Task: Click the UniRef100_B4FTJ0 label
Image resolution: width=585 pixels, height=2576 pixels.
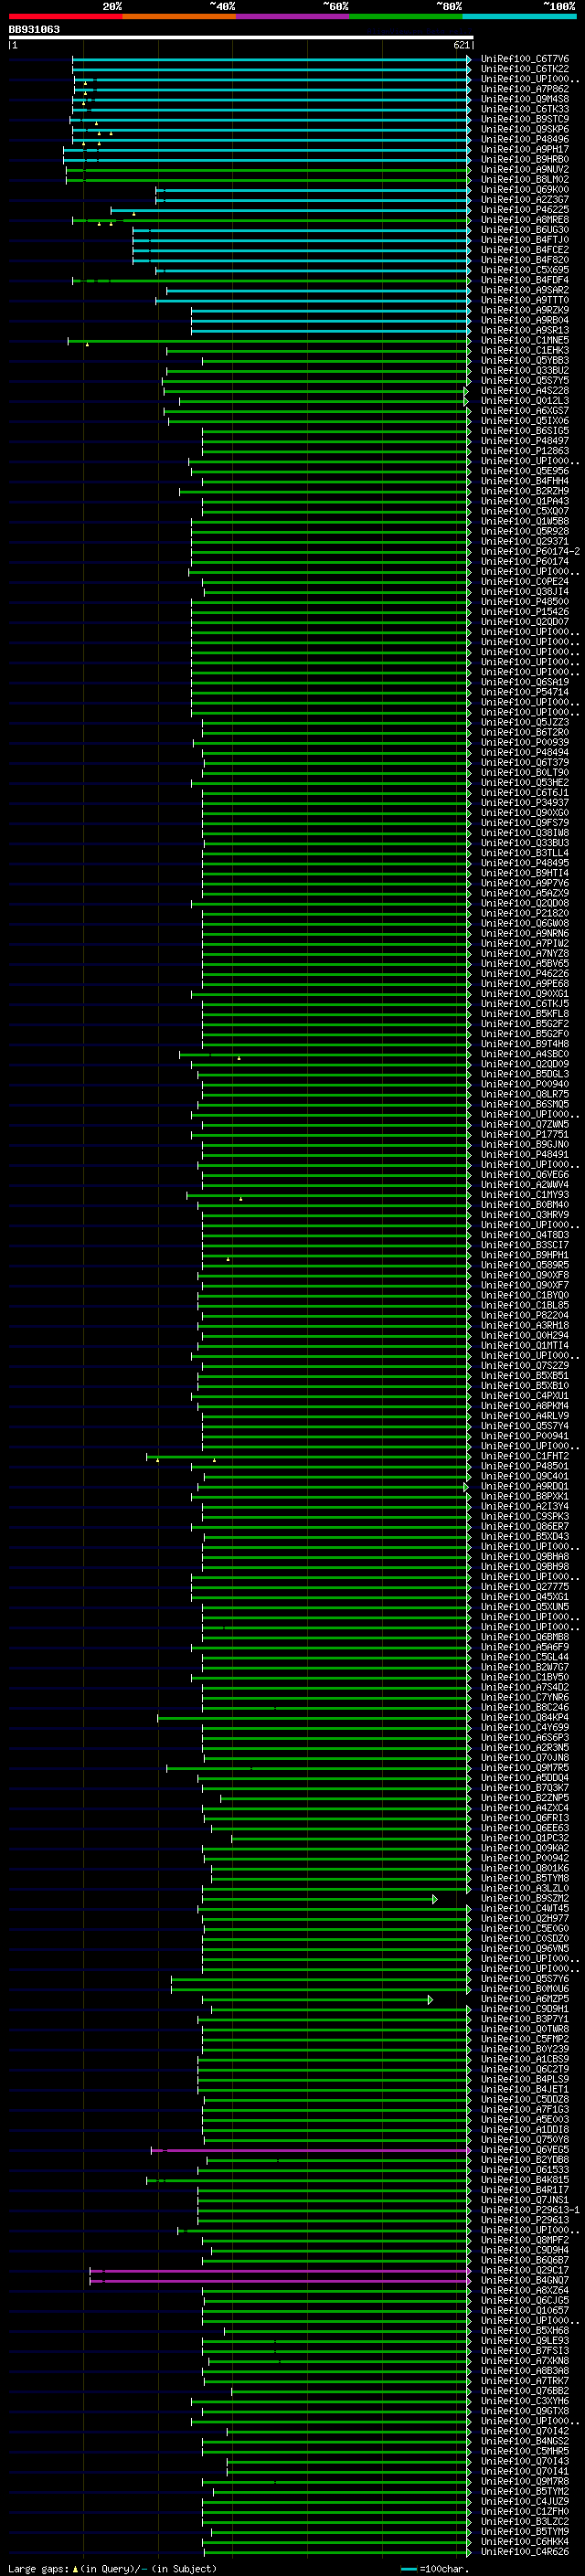Action: 525,240
